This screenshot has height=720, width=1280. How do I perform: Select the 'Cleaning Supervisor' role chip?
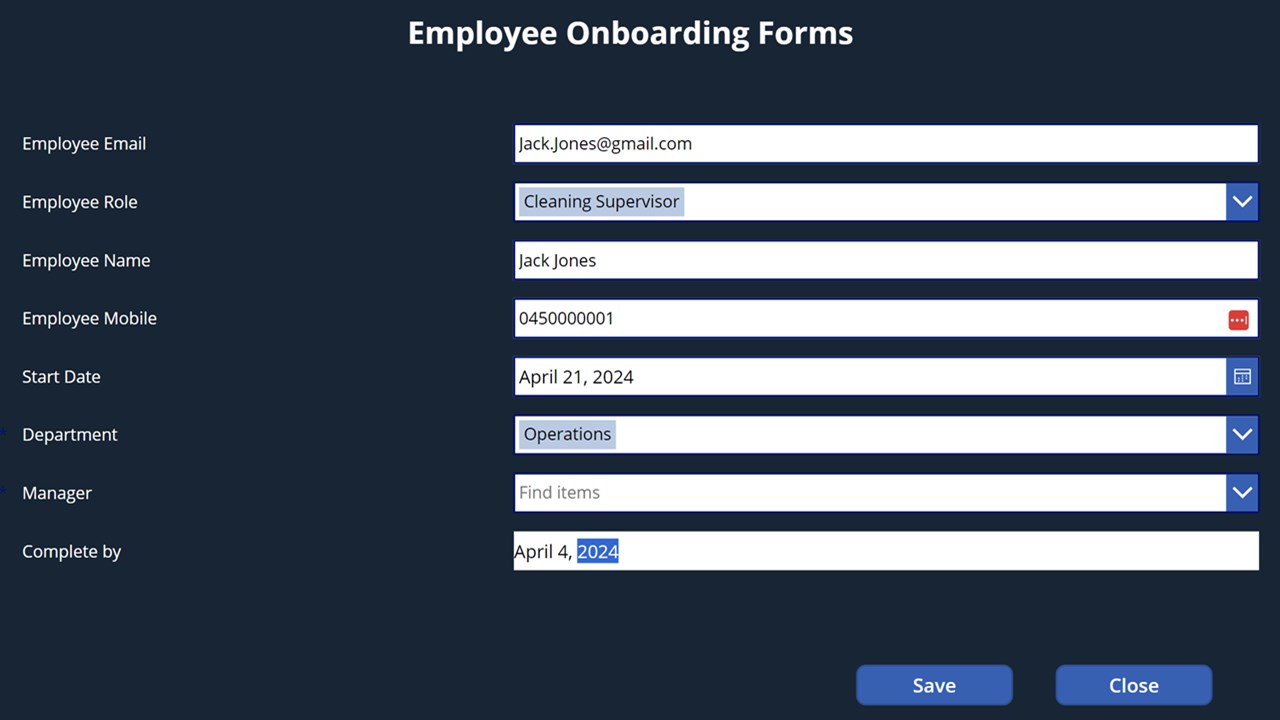click(x=601, y=202)
